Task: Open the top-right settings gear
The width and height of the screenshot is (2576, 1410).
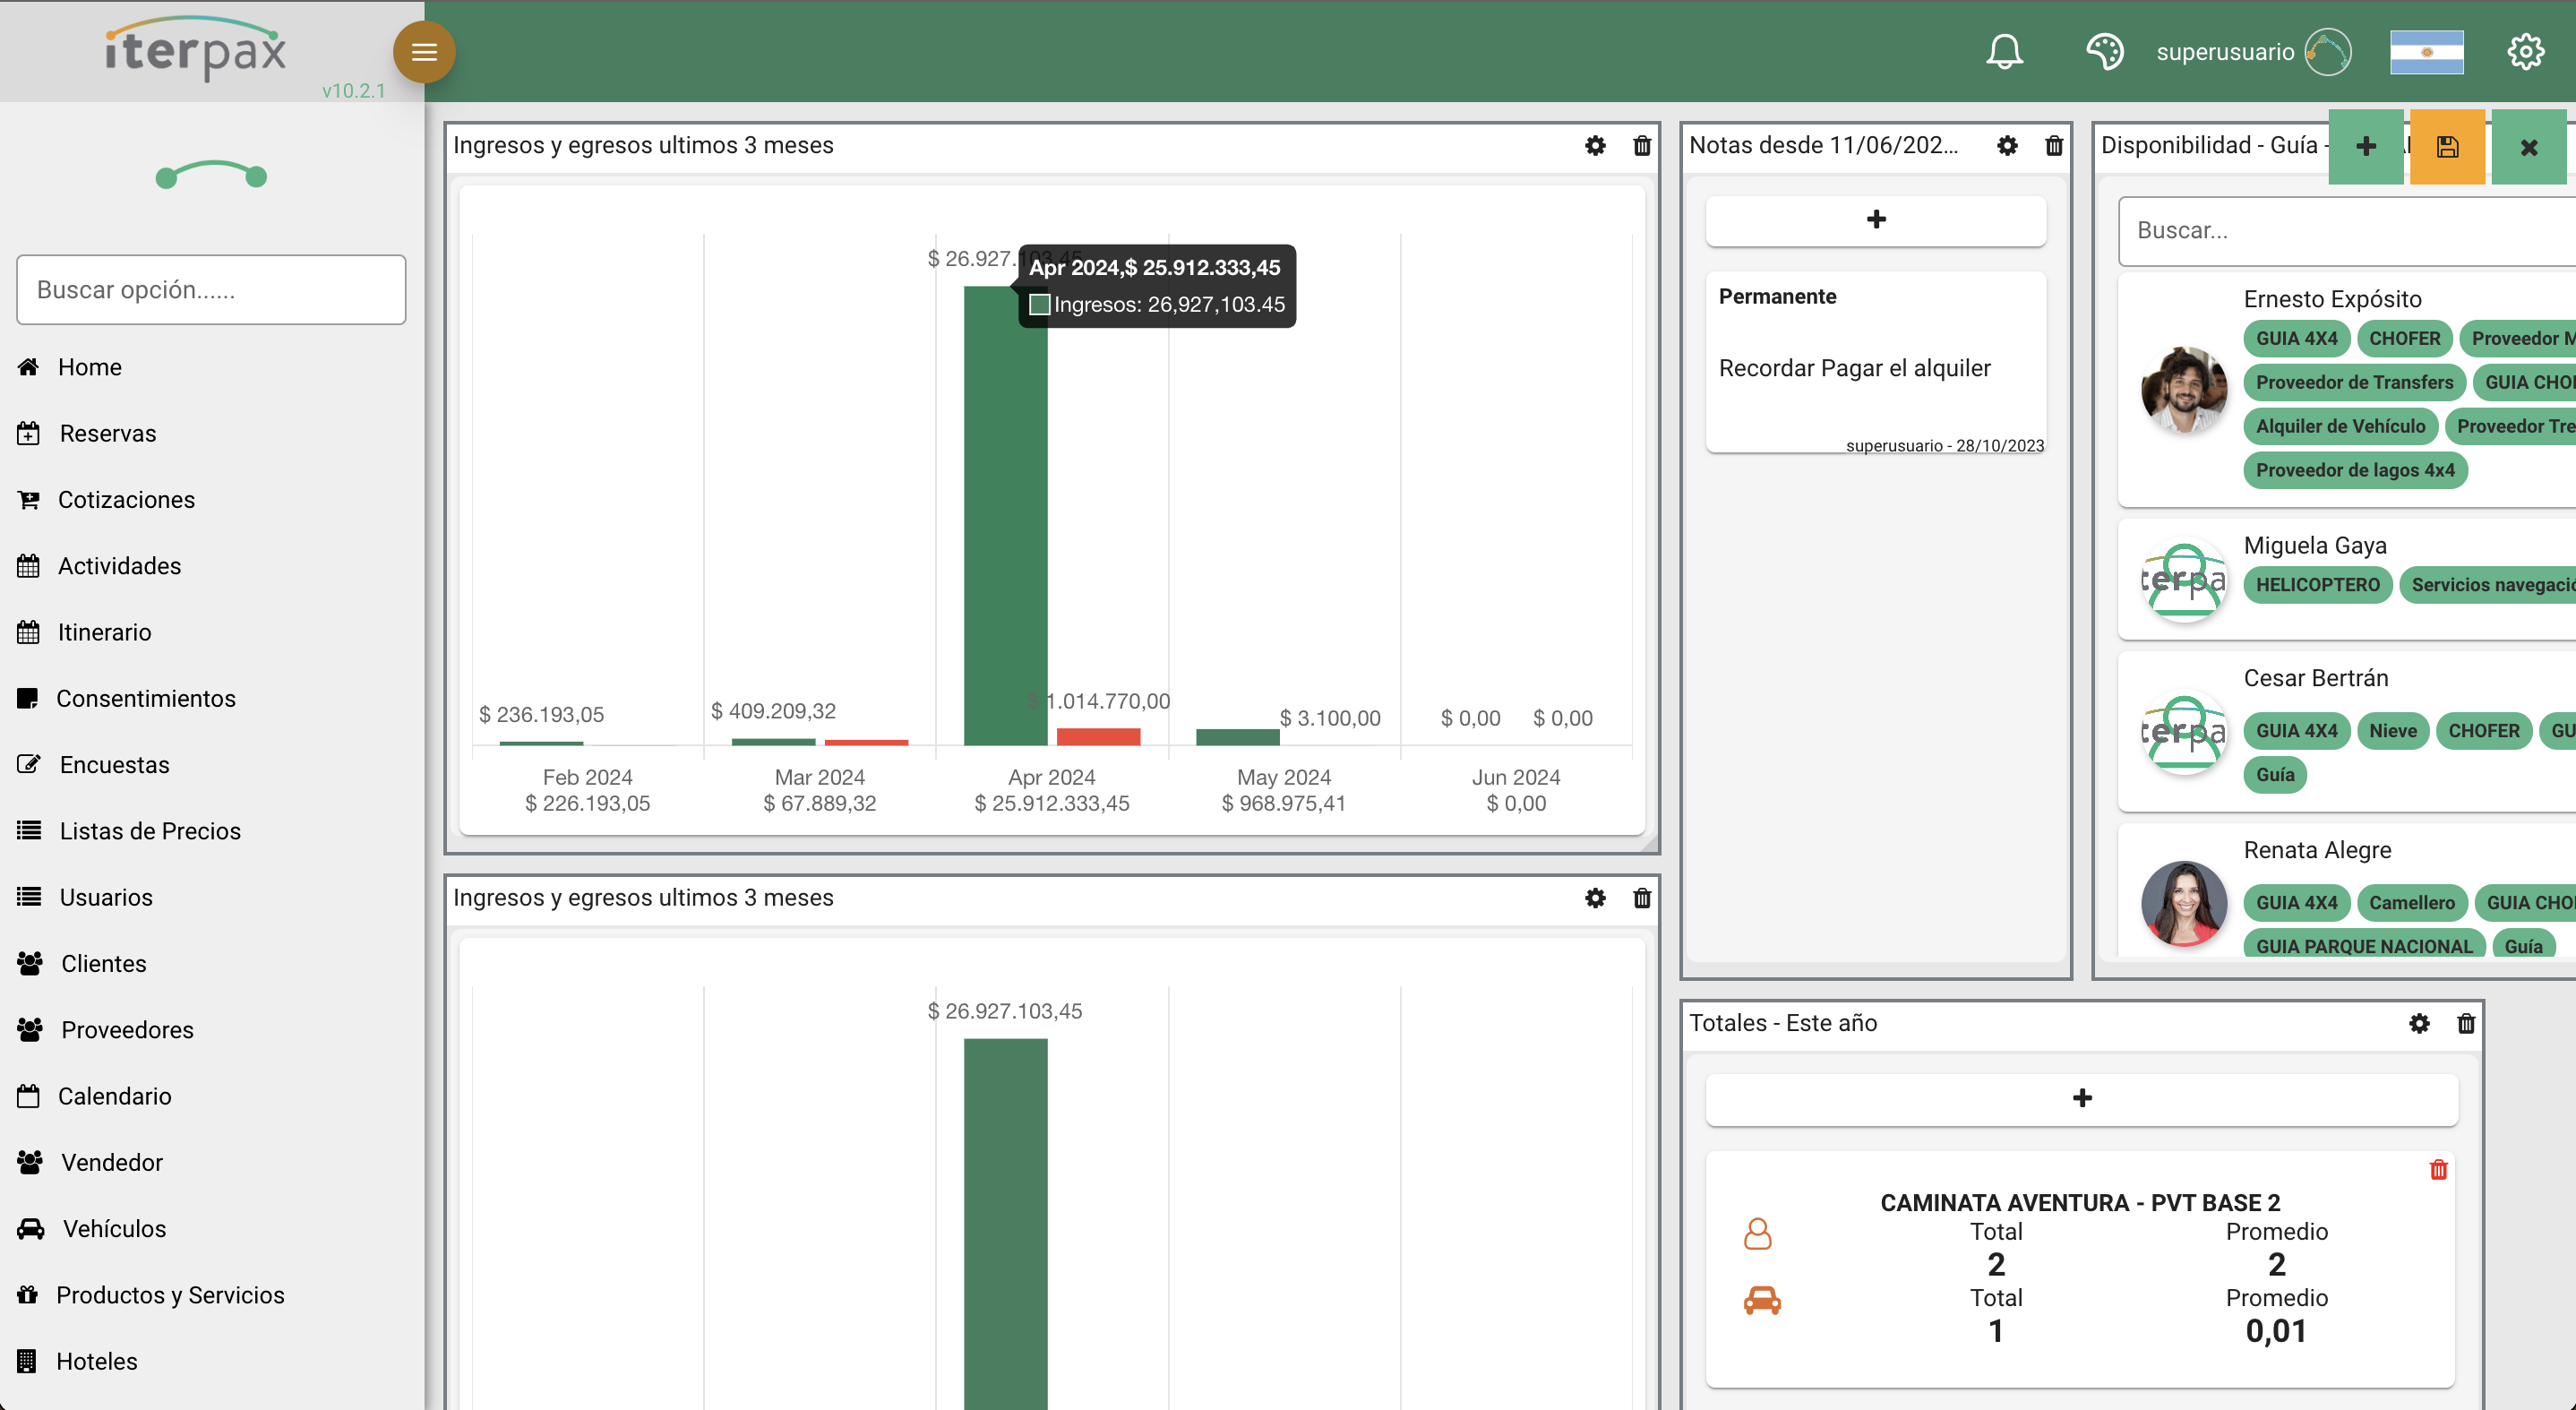Action: click(2525, 52)
